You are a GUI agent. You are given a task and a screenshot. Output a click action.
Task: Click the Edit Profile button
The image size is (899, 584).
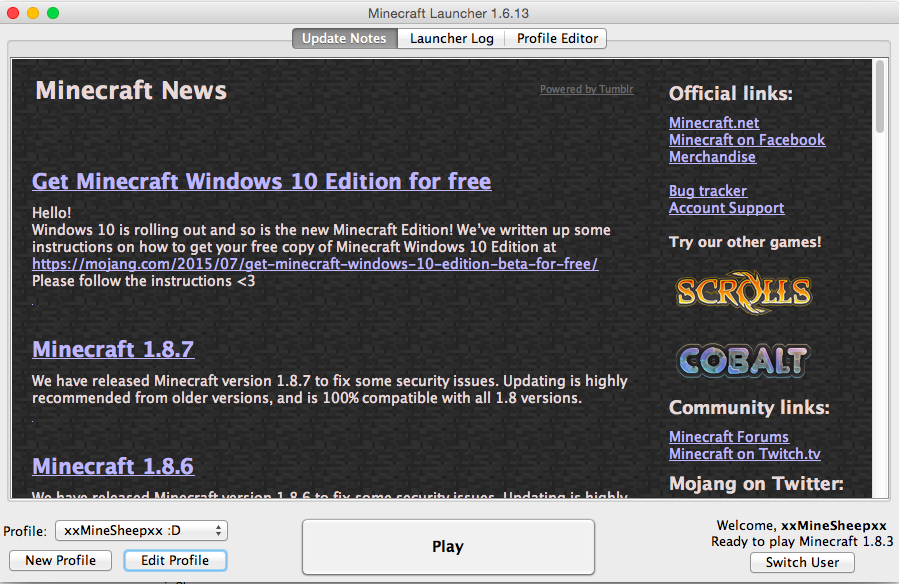[x=175, y=560]
